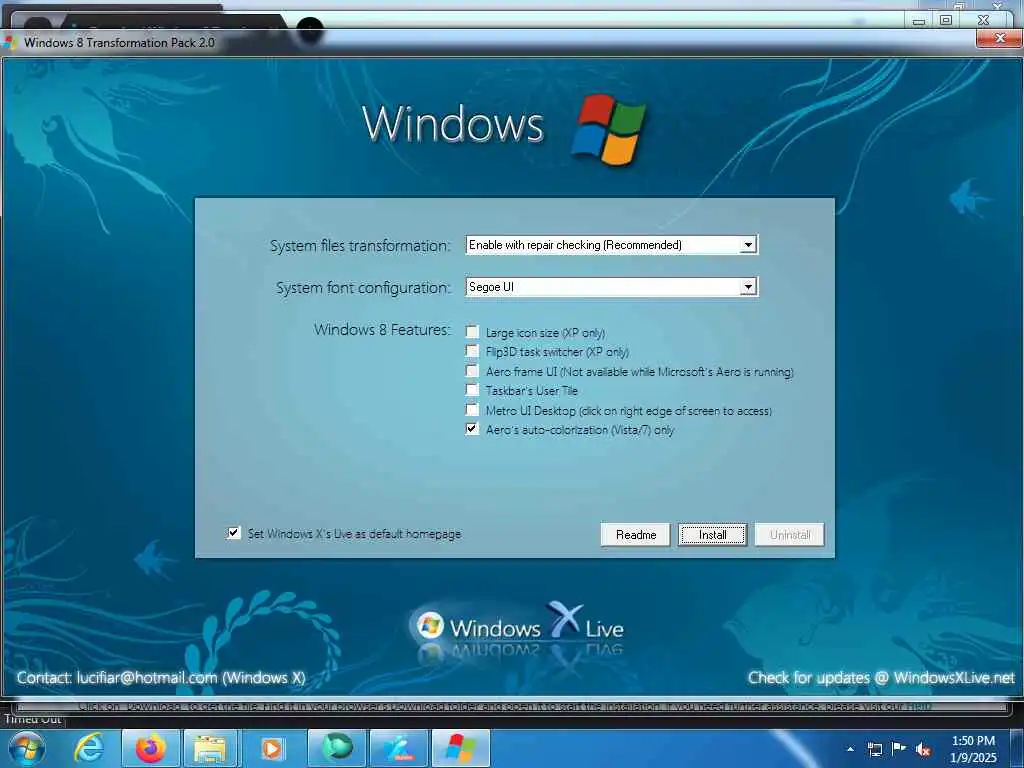Click the blue bird-like app icon in taskbar
The height and width of the screenshot is (768, 1024).
[x=399, y=749]
